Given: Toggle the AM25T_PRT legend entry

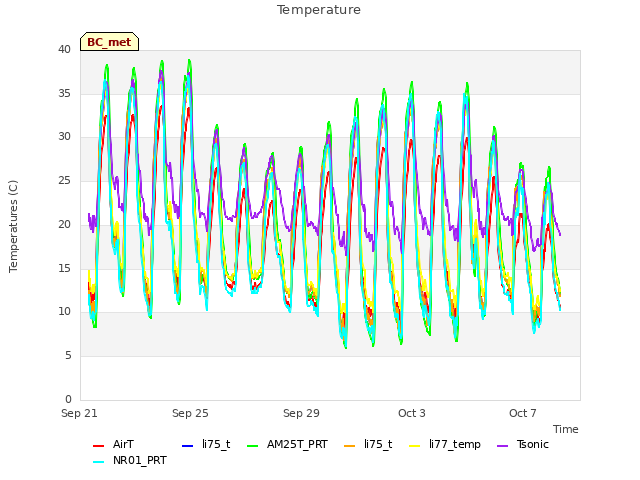Looking at the screenshot, I should coord(287,444).
